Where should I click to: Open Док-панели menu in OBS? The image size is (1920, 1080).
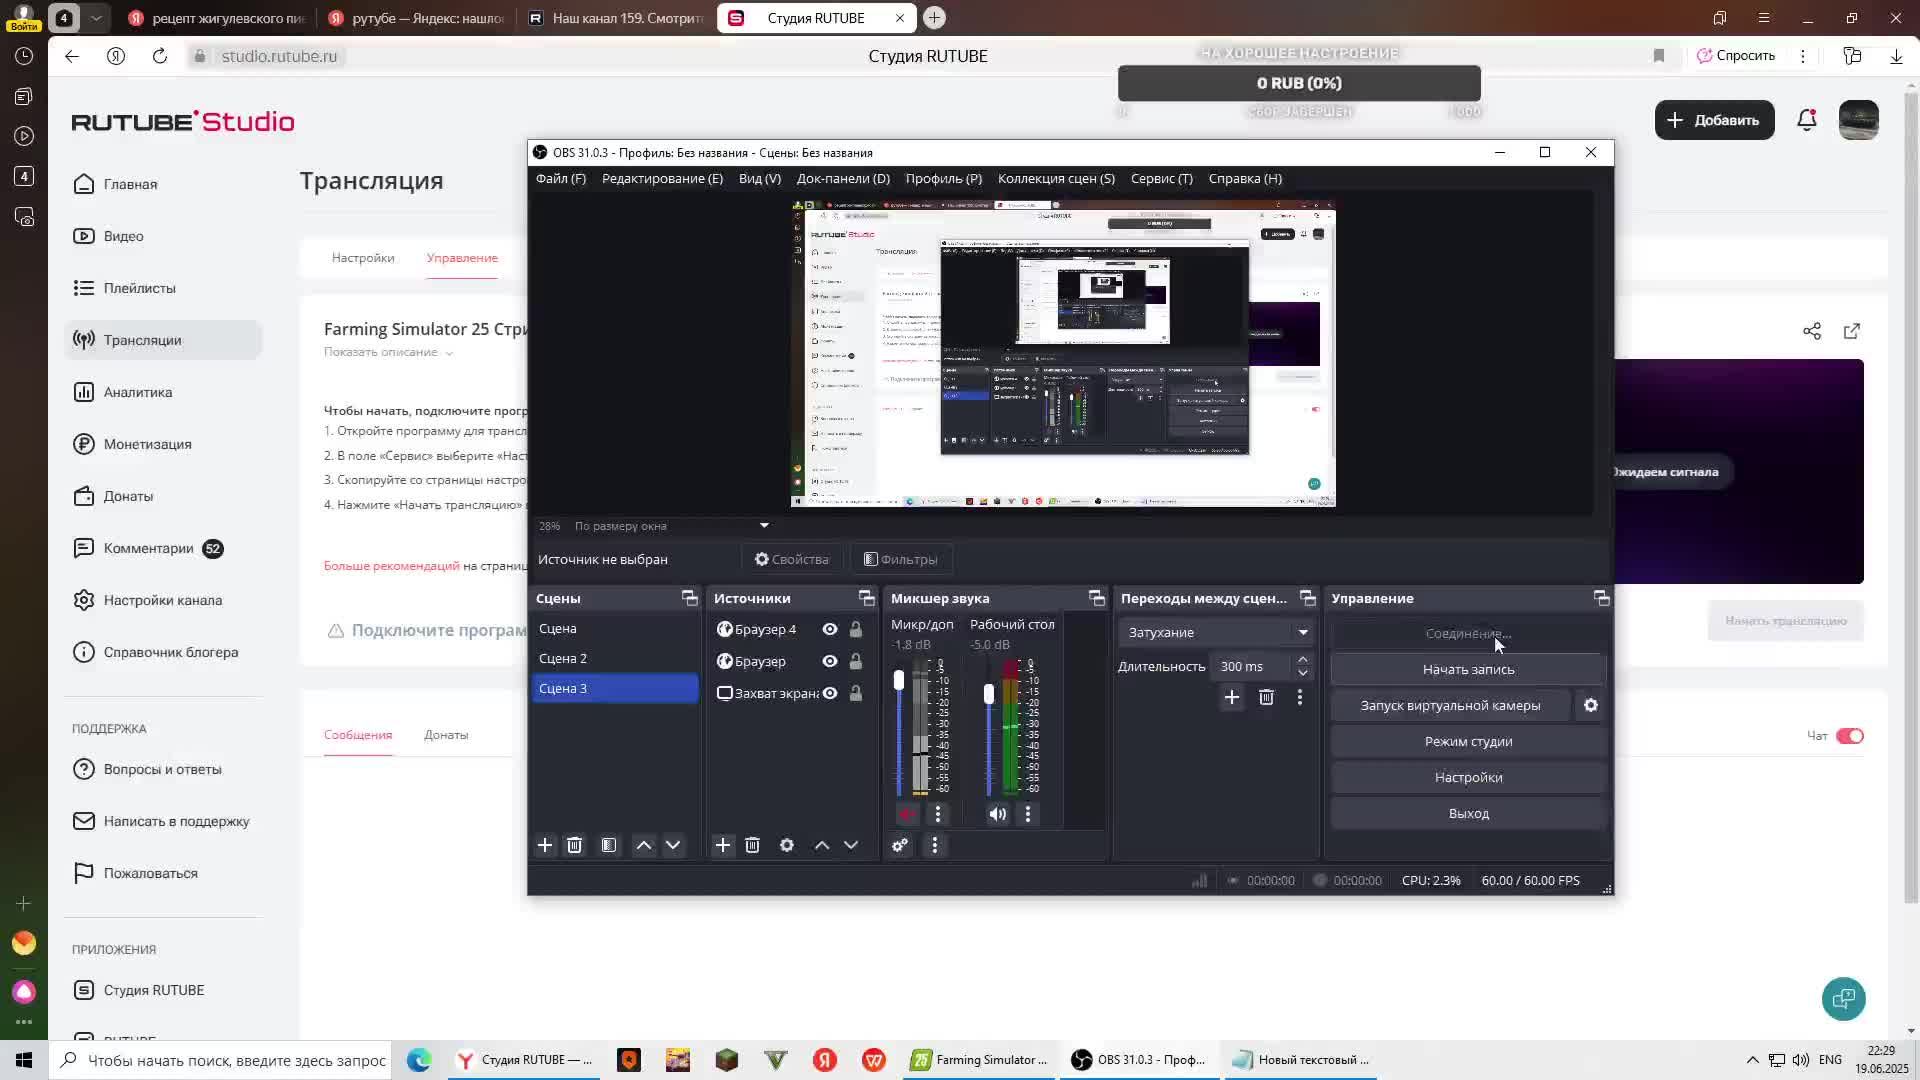tap(843, 179)
